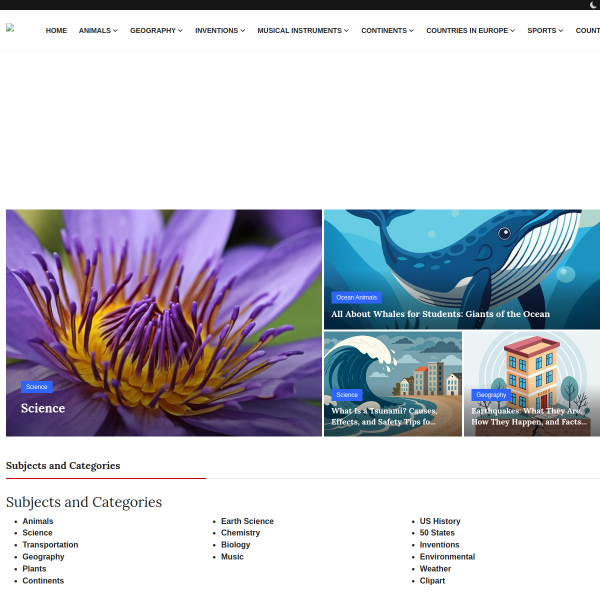Open the Earthquakes article title link
Viewport: 600px width, 600px height.
tap(528, 416)
